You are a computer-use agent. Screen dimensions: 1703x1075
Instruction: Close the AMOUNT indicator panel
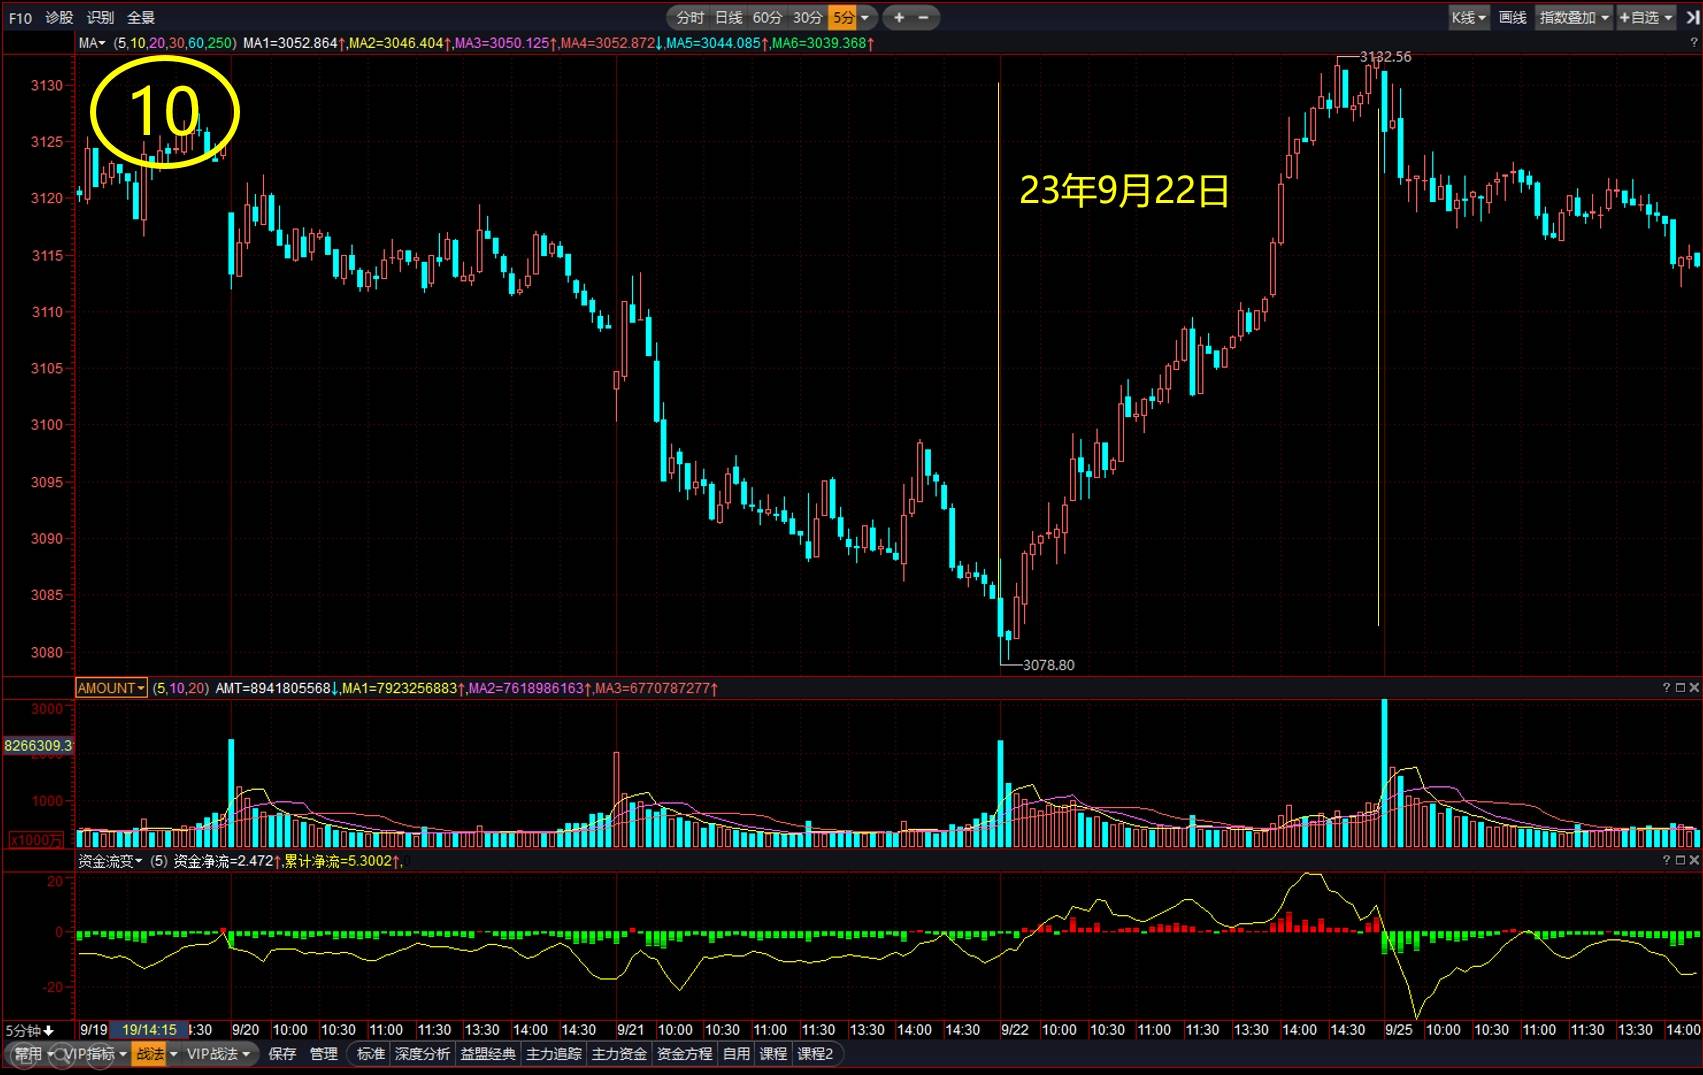[1694, 688]
